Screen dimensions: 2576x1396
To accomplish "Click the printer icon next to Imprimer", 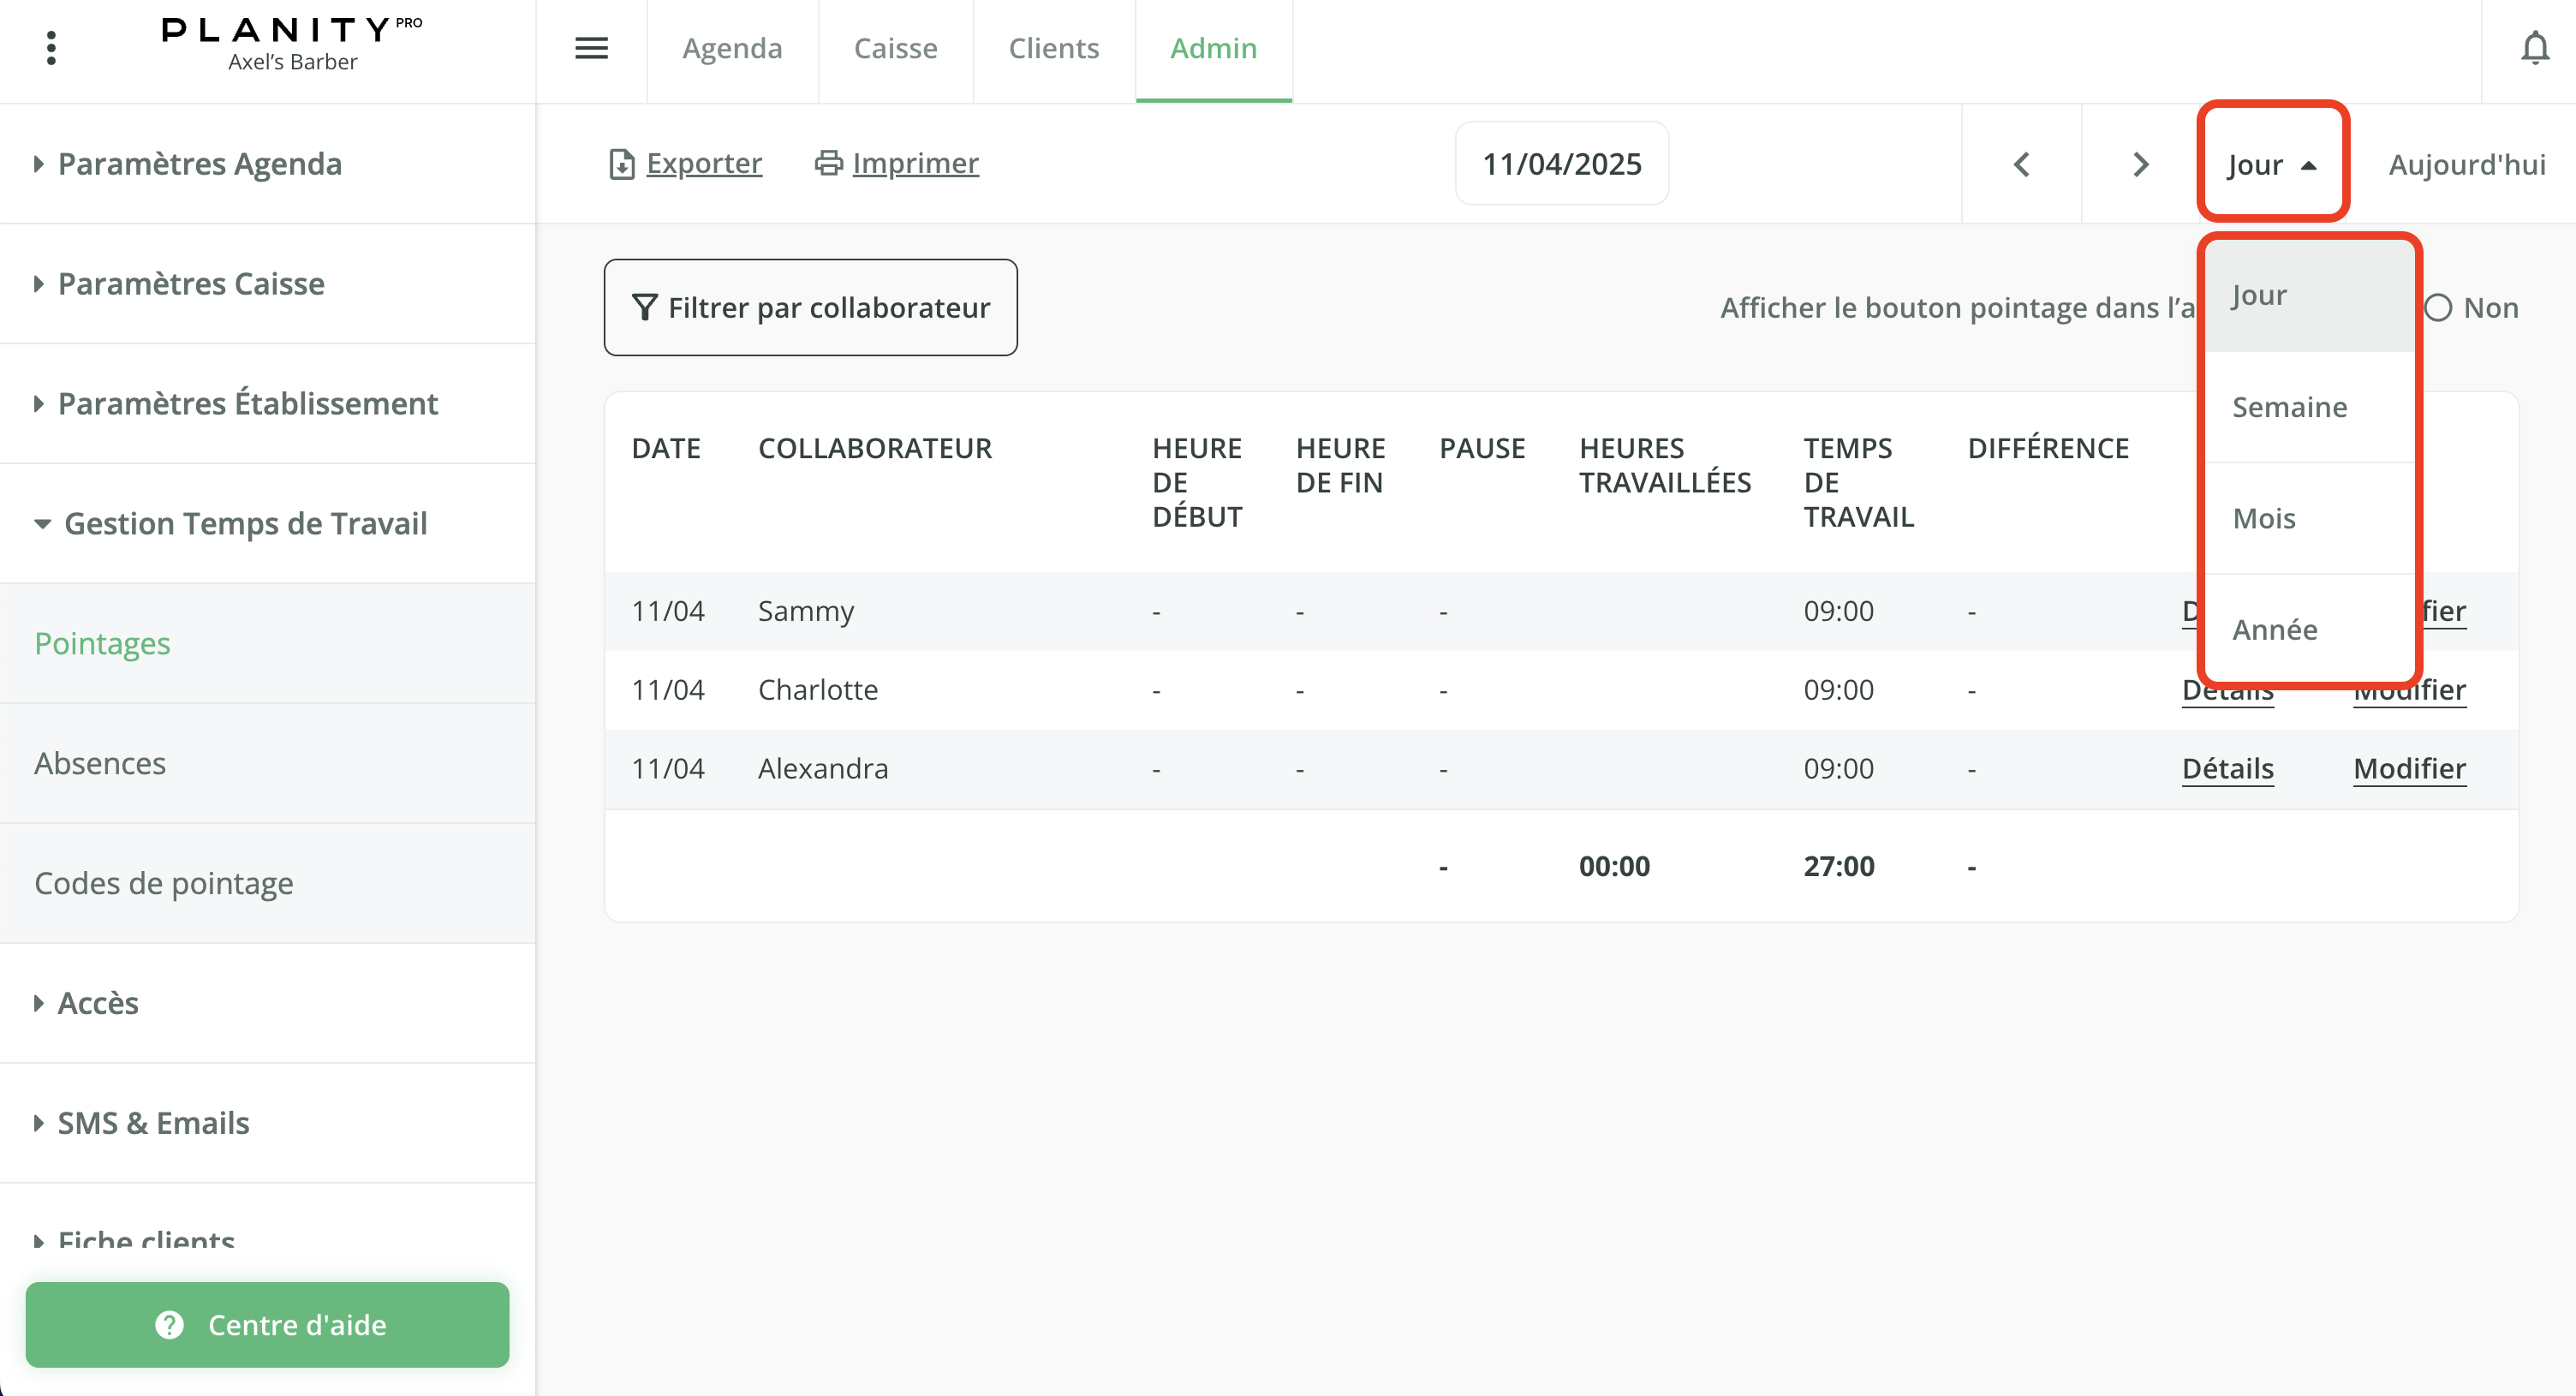I will tap(828, 163).
